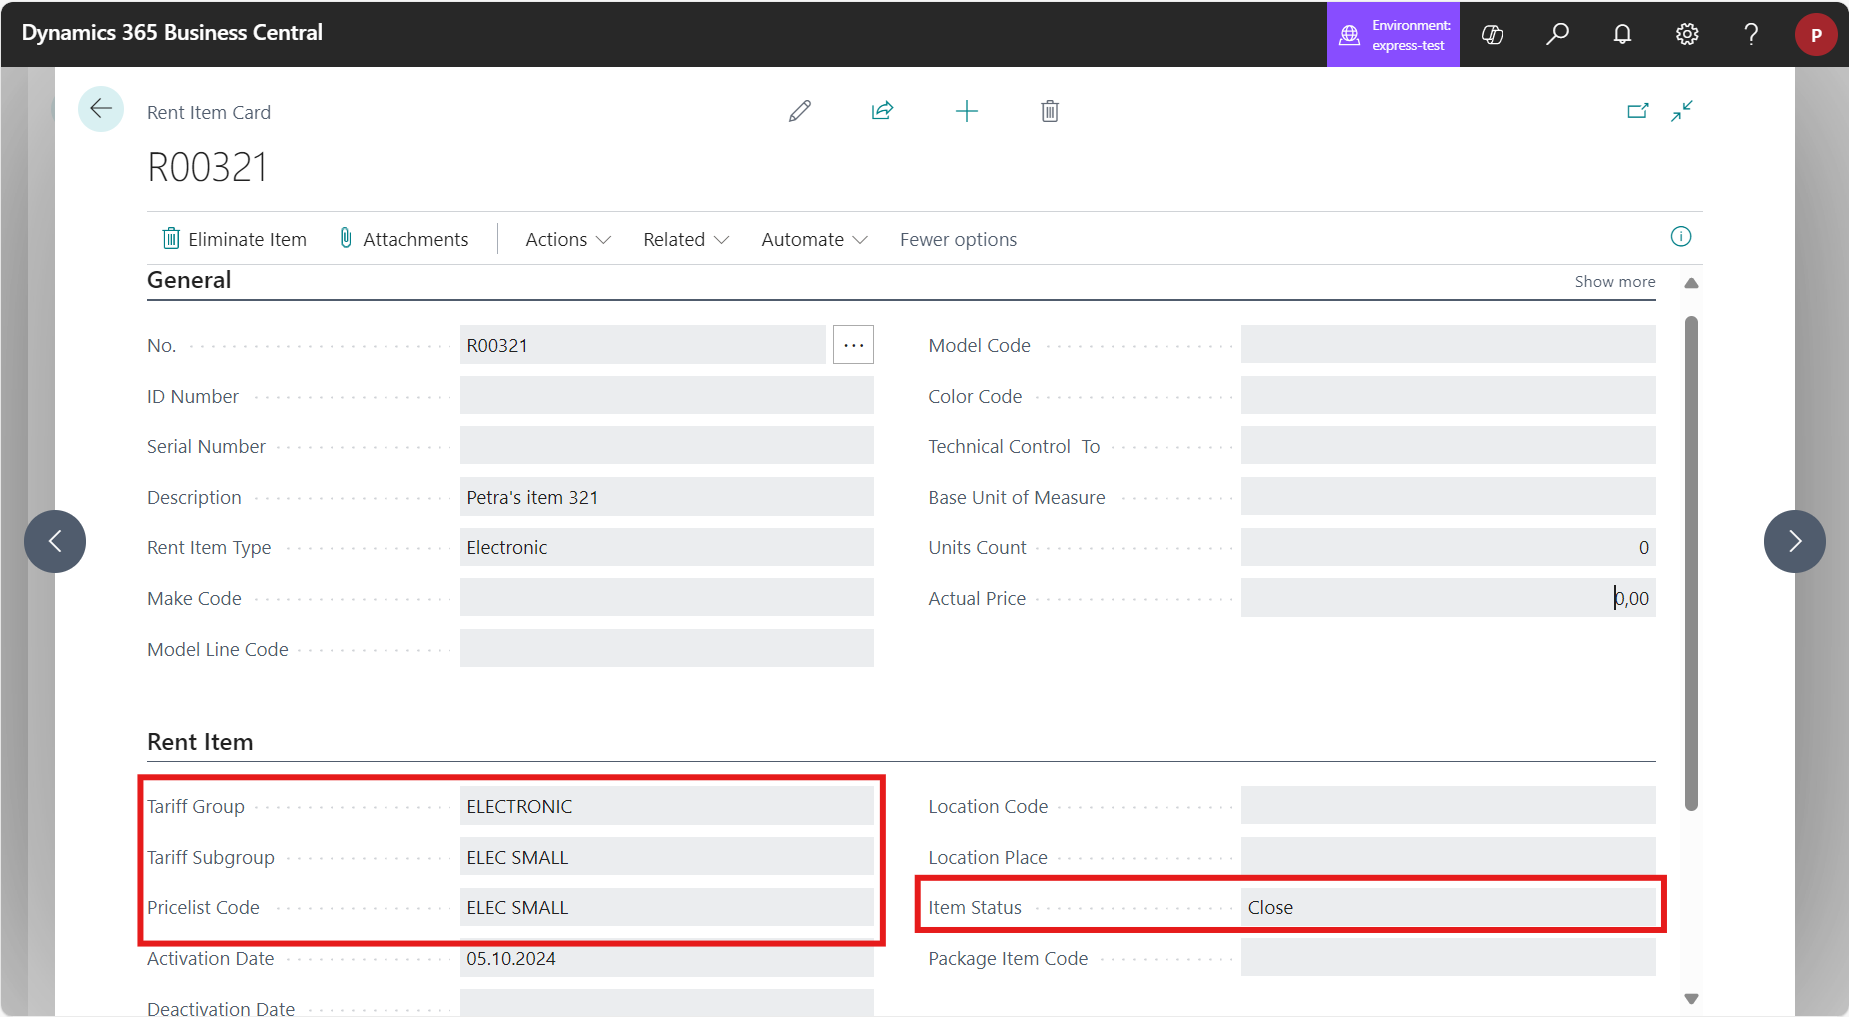1849x1017 pixels.
Task: Expand the Actions dropdown menu
Action: (x=567, y=240)
